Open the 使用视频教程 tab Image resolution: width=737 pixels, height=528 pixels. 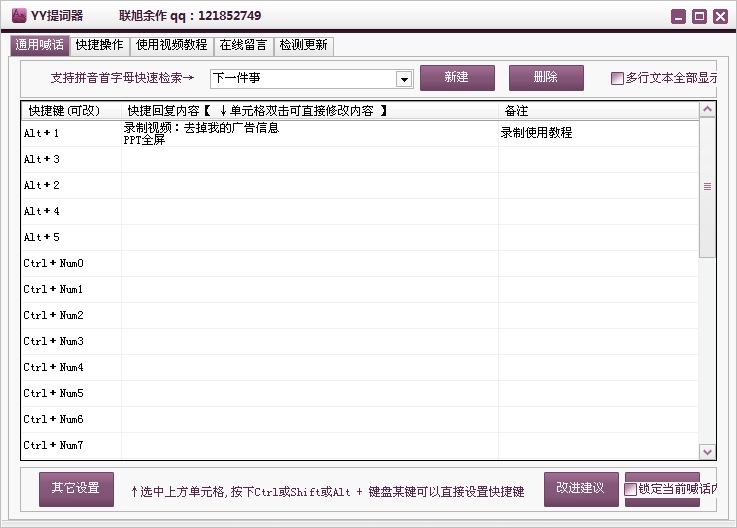click(x=171, y=45)
